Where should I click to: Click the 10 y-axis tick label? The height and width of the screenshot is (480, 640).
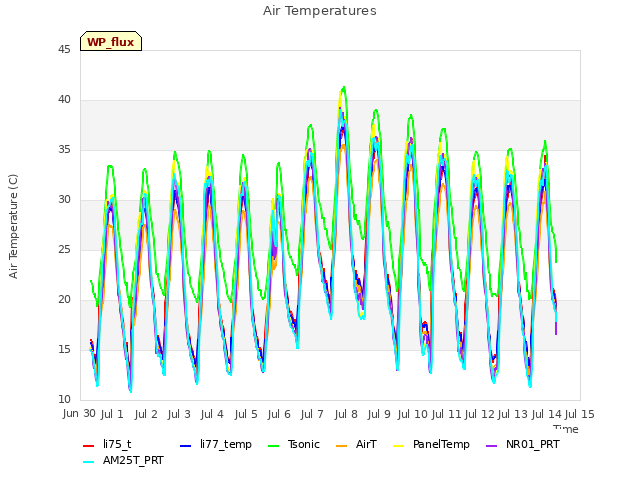[x=64, y=399]
